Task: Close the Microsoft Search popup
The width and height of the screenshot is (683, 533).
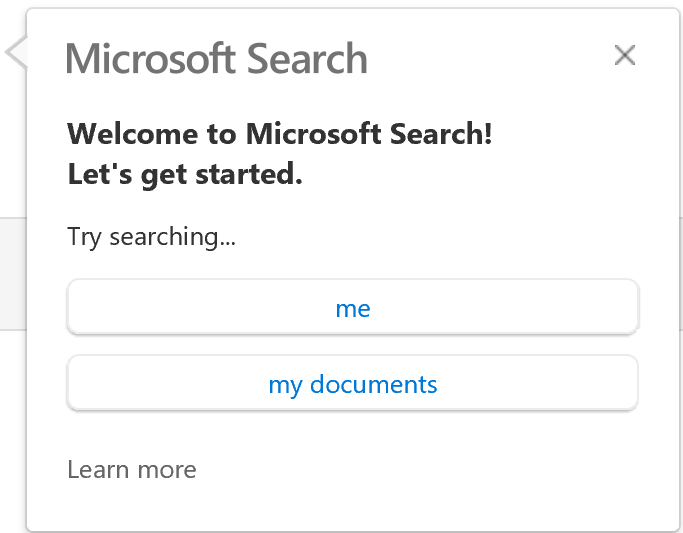Action: tap(625, 55)
